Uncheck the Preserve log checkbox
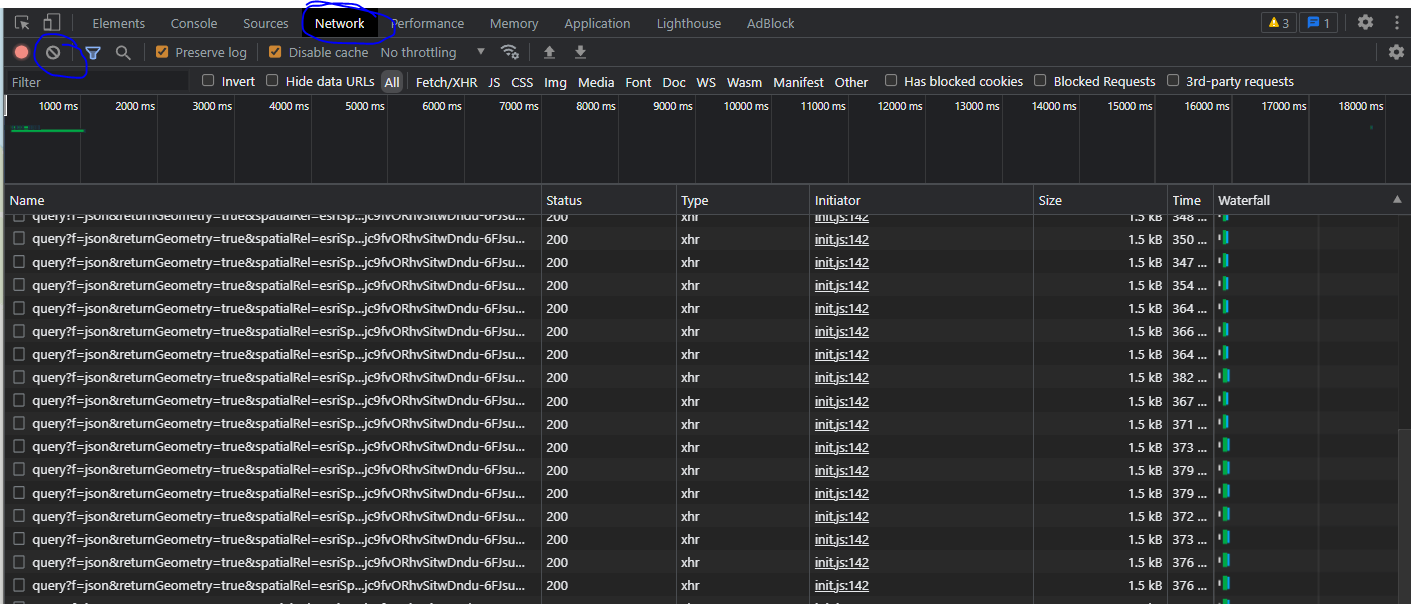 pos(162,52)
